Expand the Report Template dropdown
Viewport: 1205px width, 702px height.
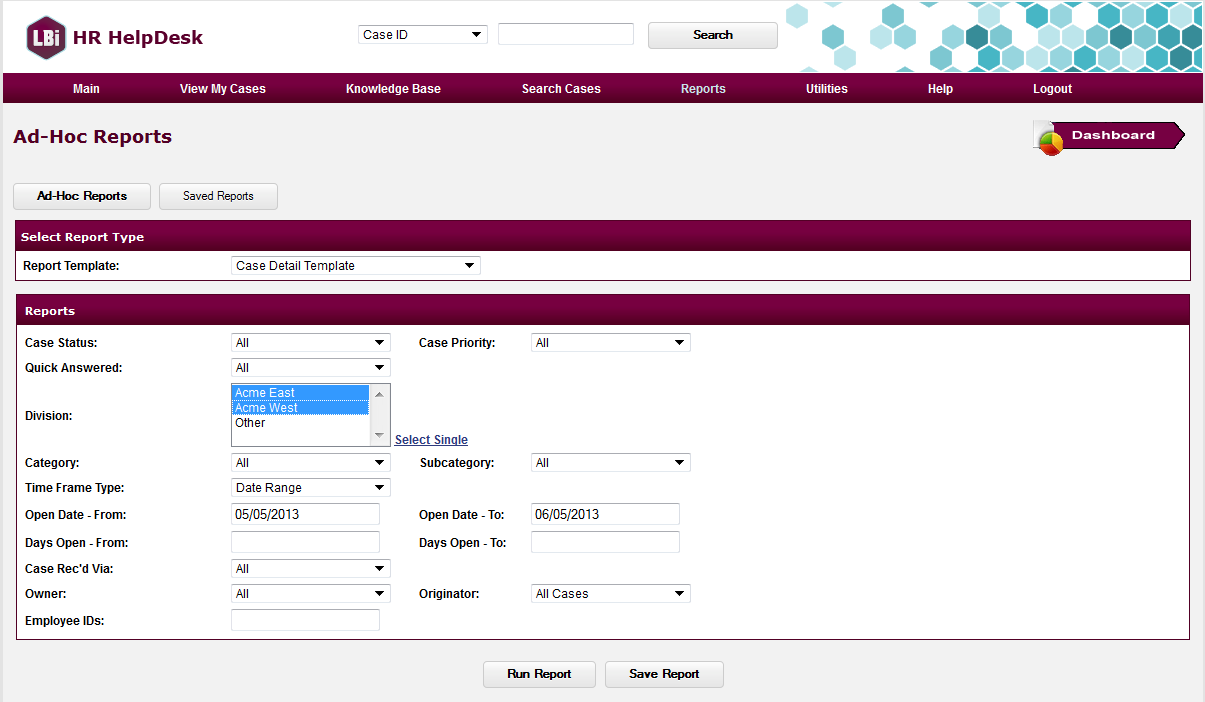356,266
